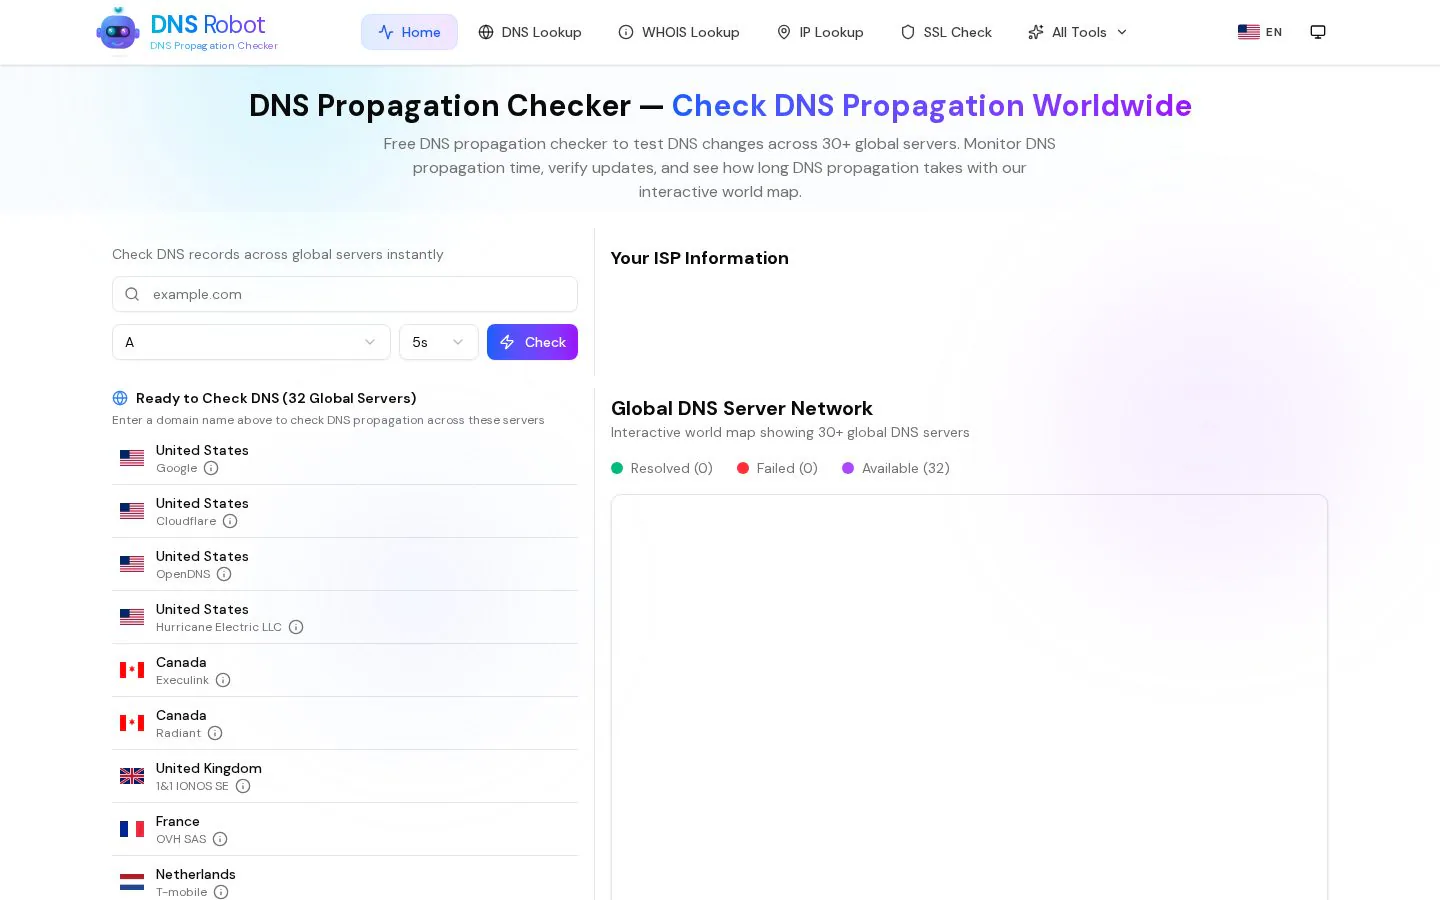This screenshot has width=1440, height=900.
Task: Show info for the Google server
Action: [x=211, y=468]
